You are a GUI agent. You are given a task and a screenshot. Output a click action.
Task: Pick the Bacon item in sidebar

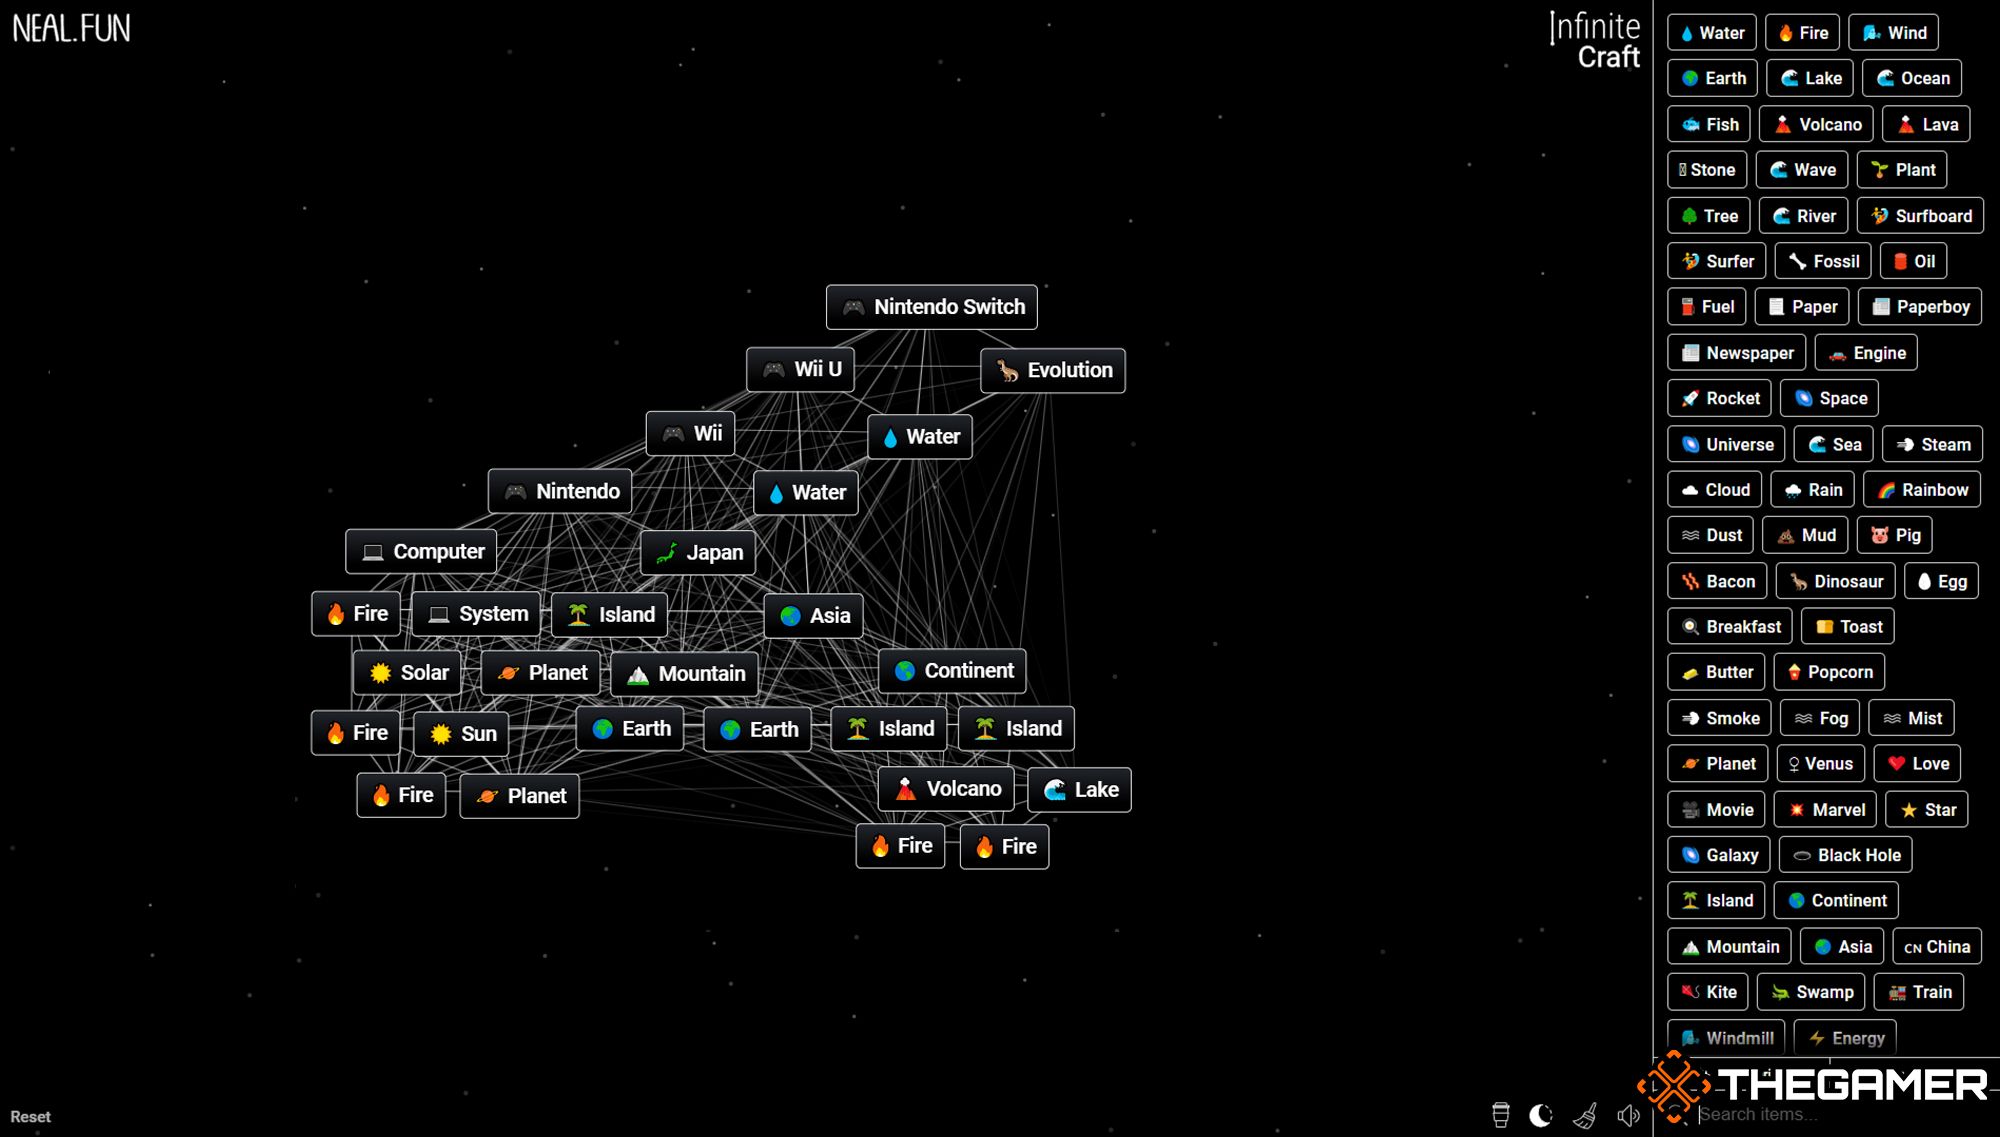1717,582
